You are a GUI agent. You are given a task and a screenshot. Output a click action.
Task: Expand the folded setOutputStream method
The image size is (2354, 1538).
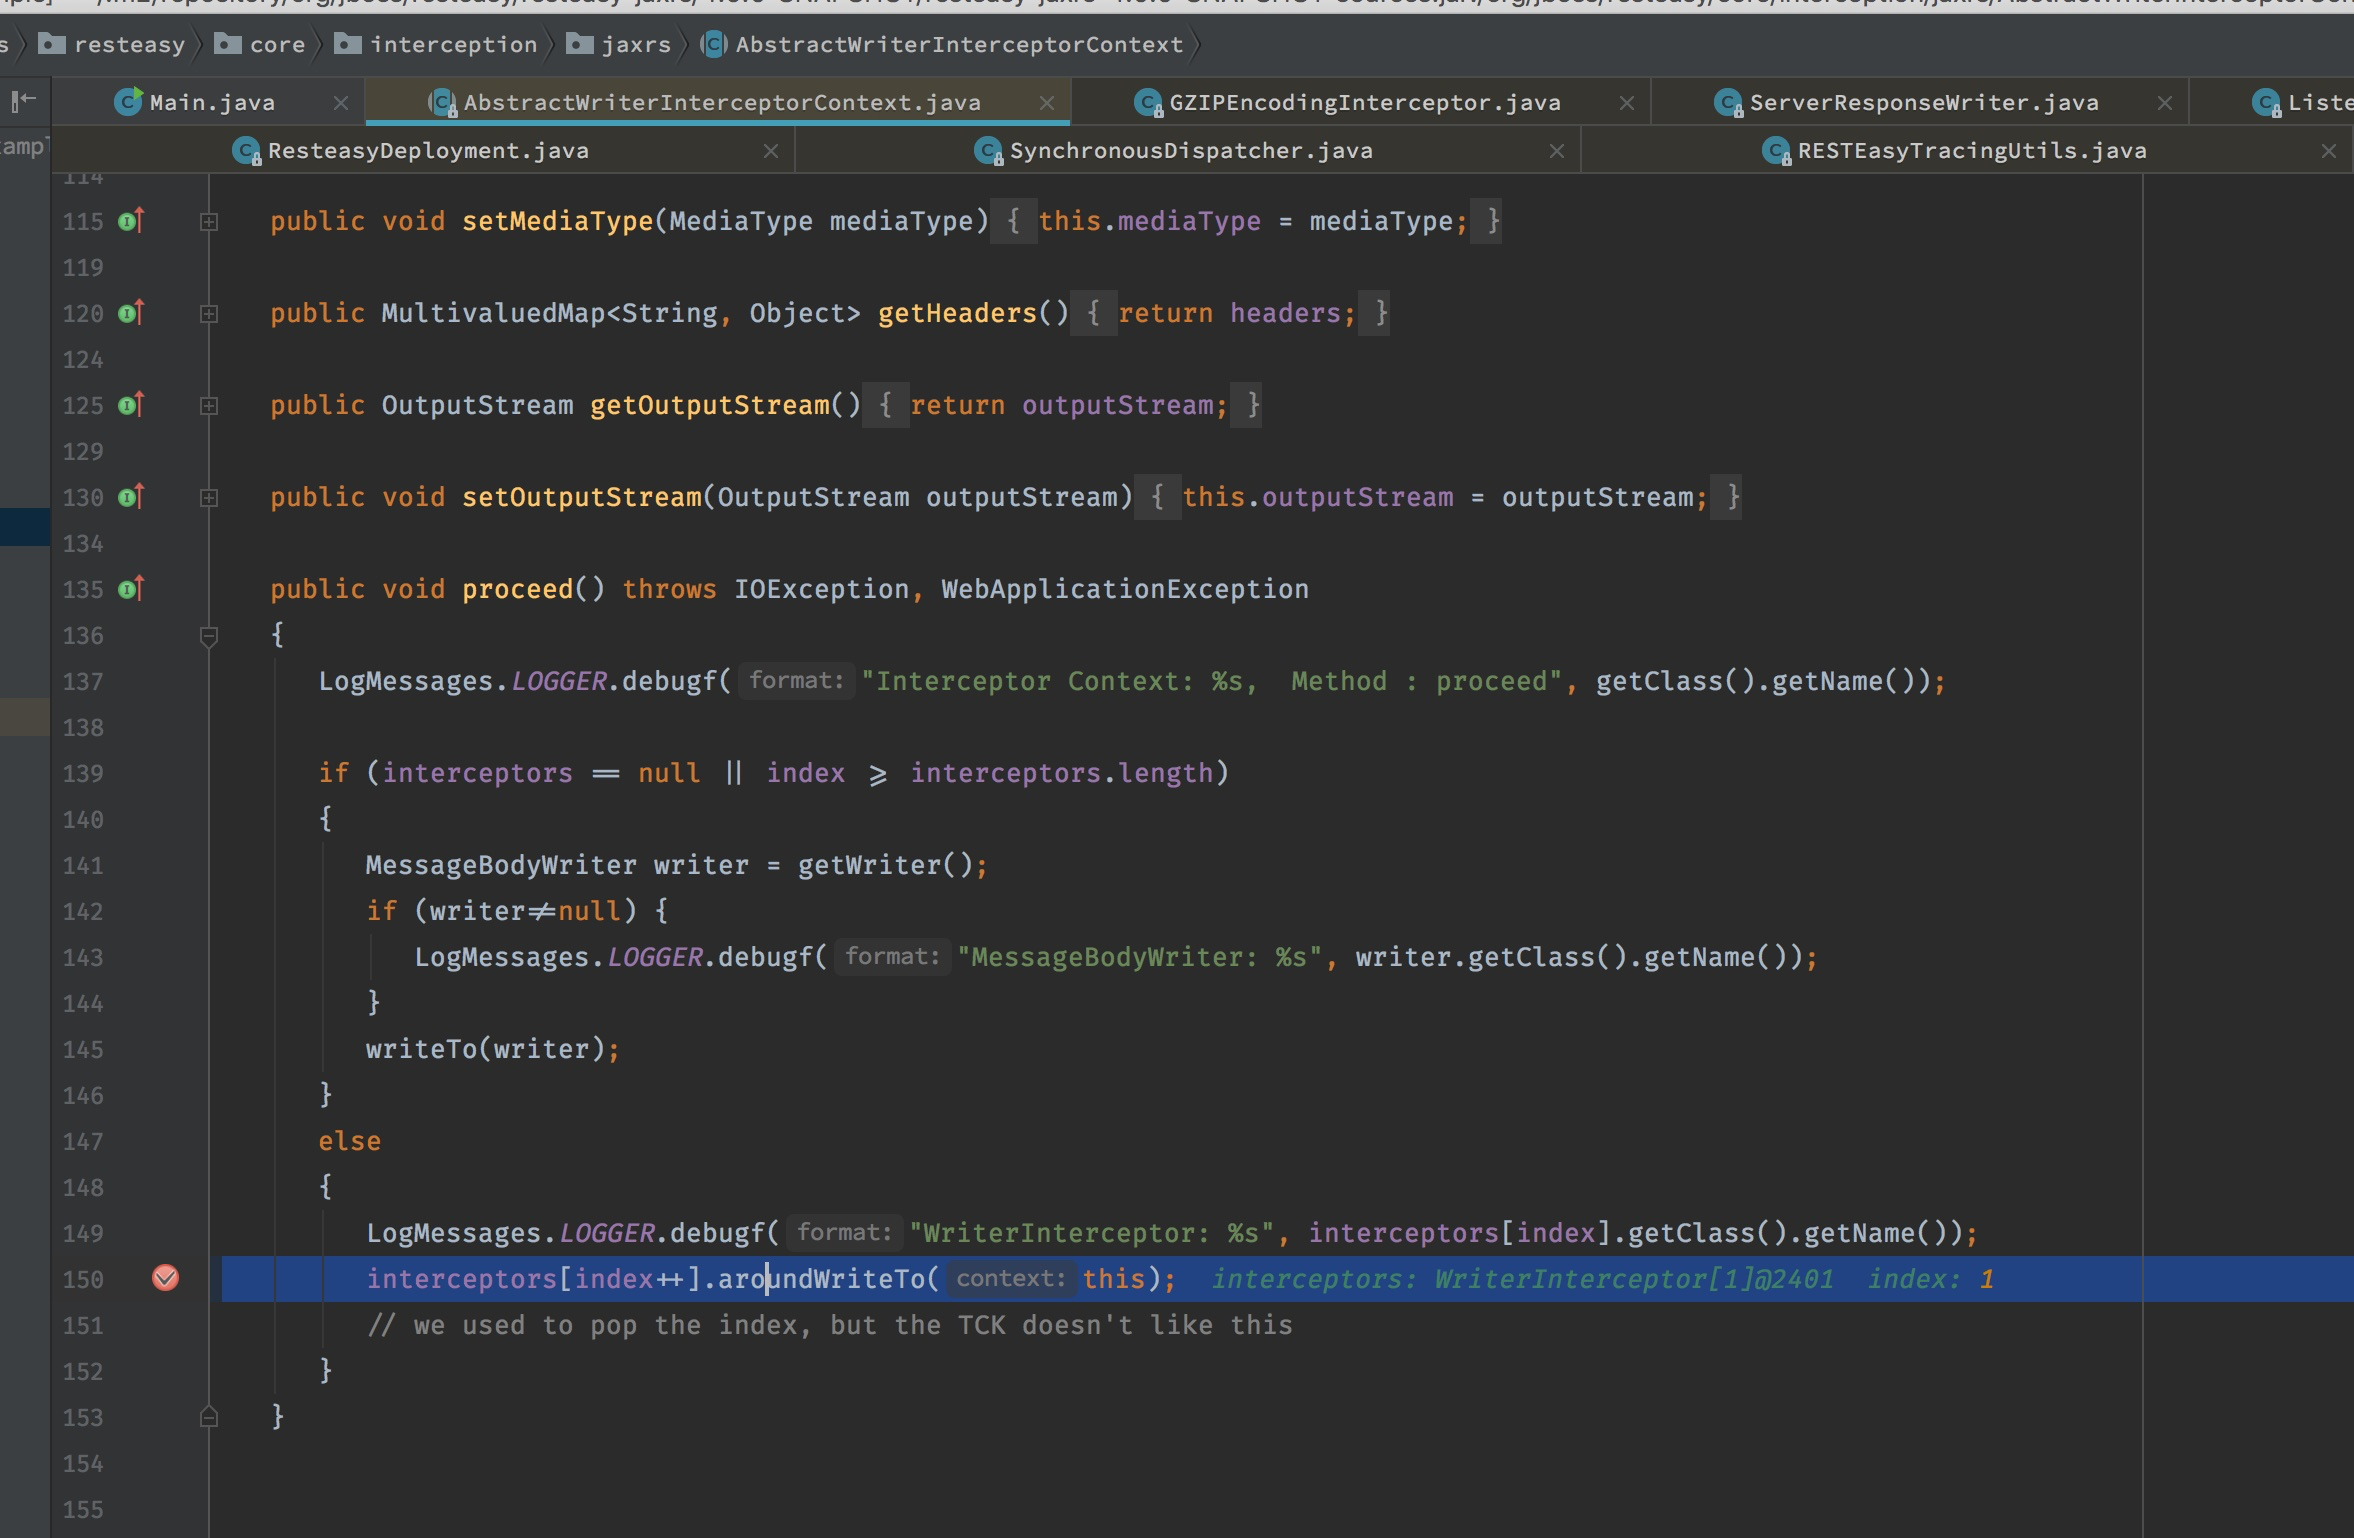click(x=209, y=498)
